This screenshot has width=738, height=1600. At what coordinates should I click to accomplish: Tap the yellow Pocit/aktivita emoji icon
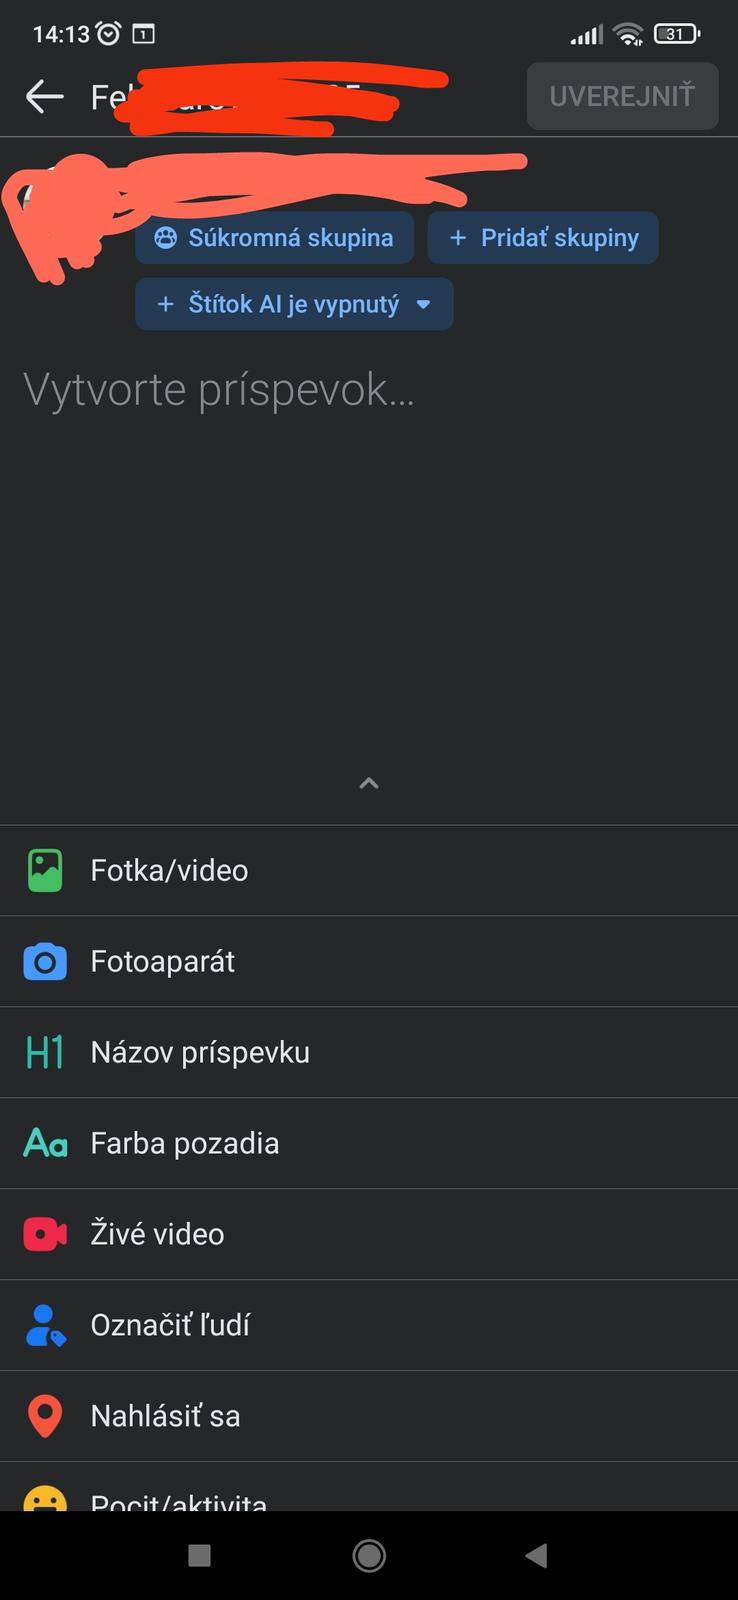[45, 1498]
